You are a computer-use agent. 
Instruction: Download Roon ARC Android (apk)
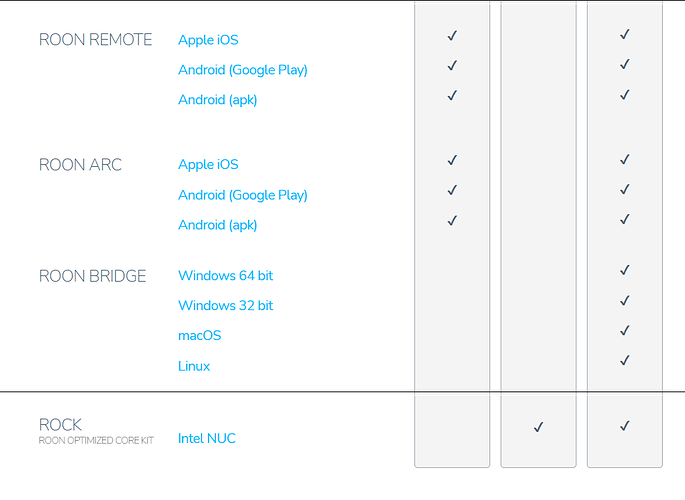[x=217, y=225]
